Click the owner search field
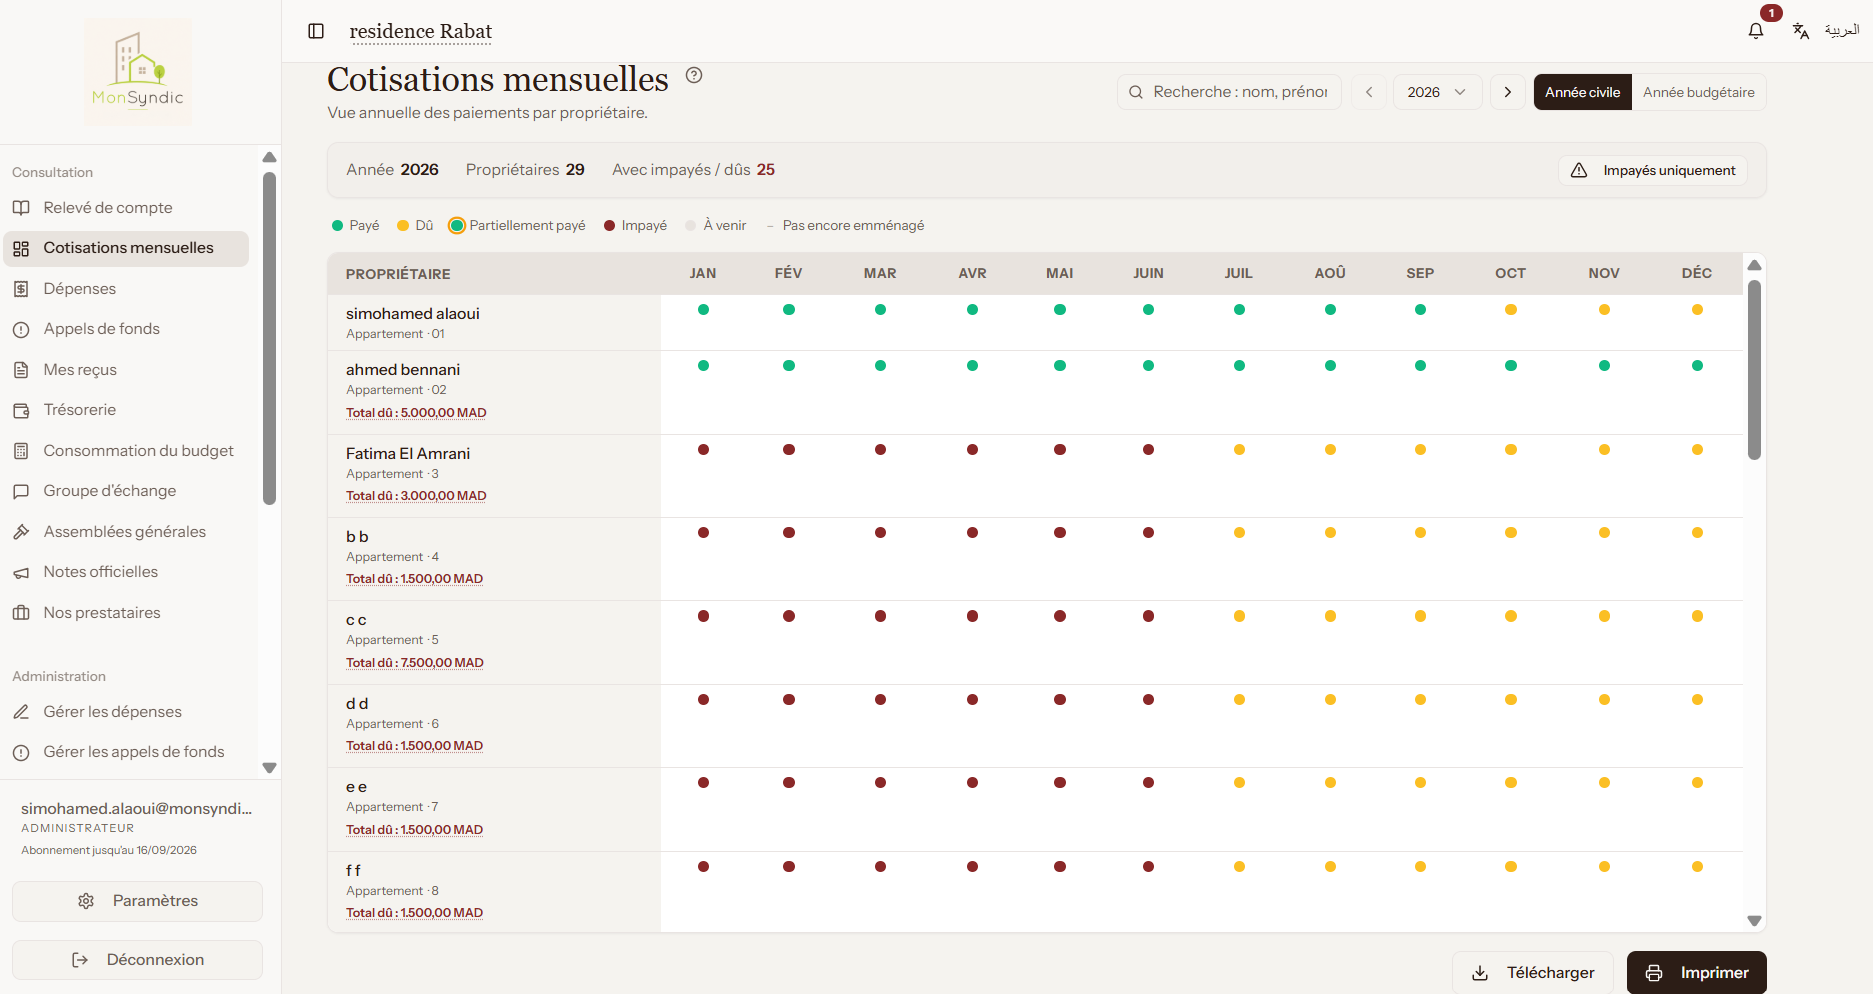 [x=1229, y=92]
